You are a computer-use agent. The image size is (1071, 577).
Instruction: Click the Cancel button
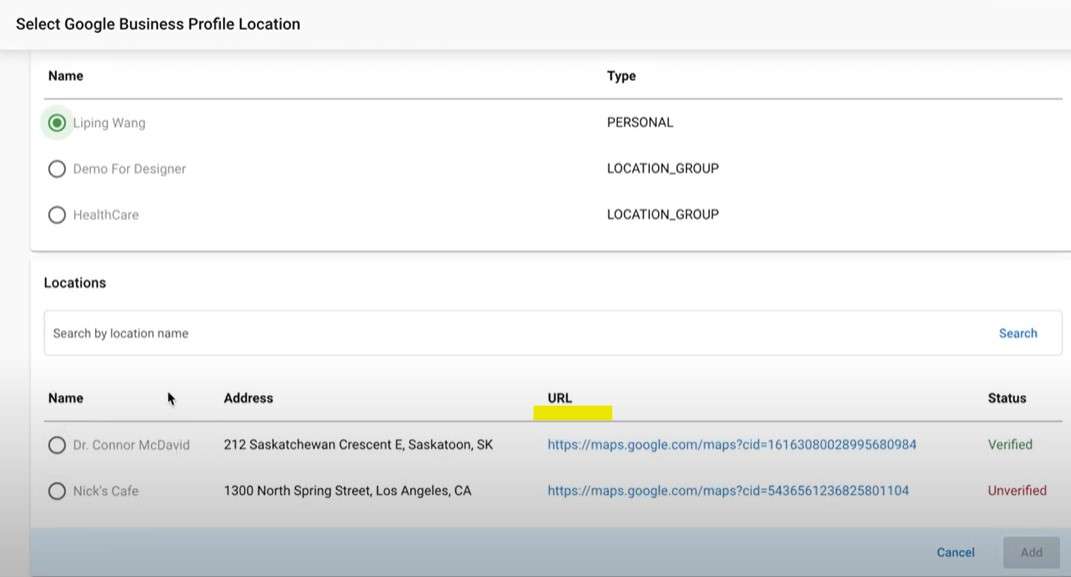coord(955,552)
